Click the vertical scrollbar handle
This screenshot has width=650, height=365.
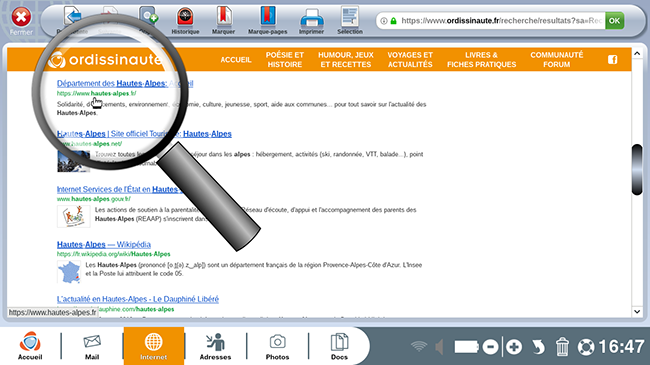pyautogui.click(x=637, y=169)
